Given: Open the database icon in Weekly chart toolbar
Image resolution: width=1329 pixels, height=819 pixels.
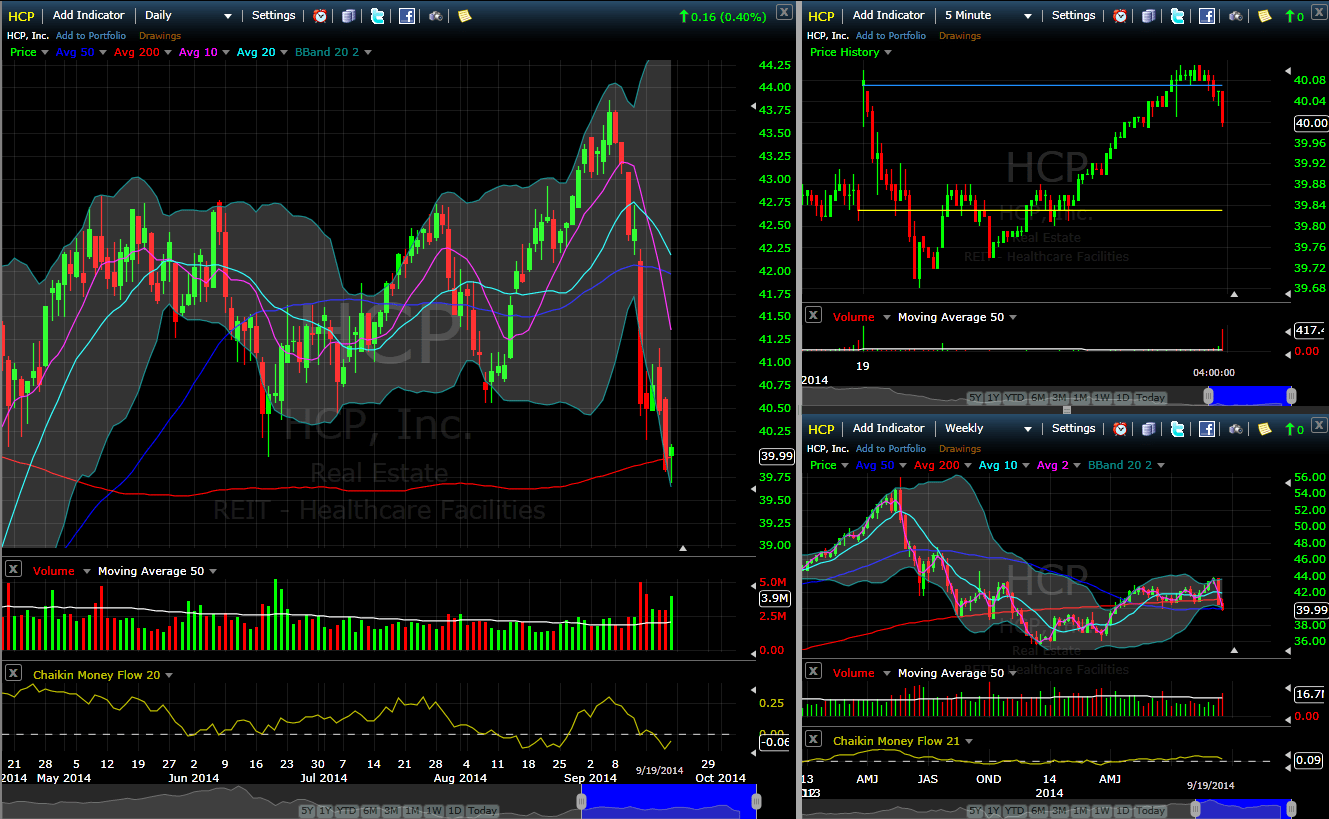Looking at the screenshot, I should tap(1148, 429).
